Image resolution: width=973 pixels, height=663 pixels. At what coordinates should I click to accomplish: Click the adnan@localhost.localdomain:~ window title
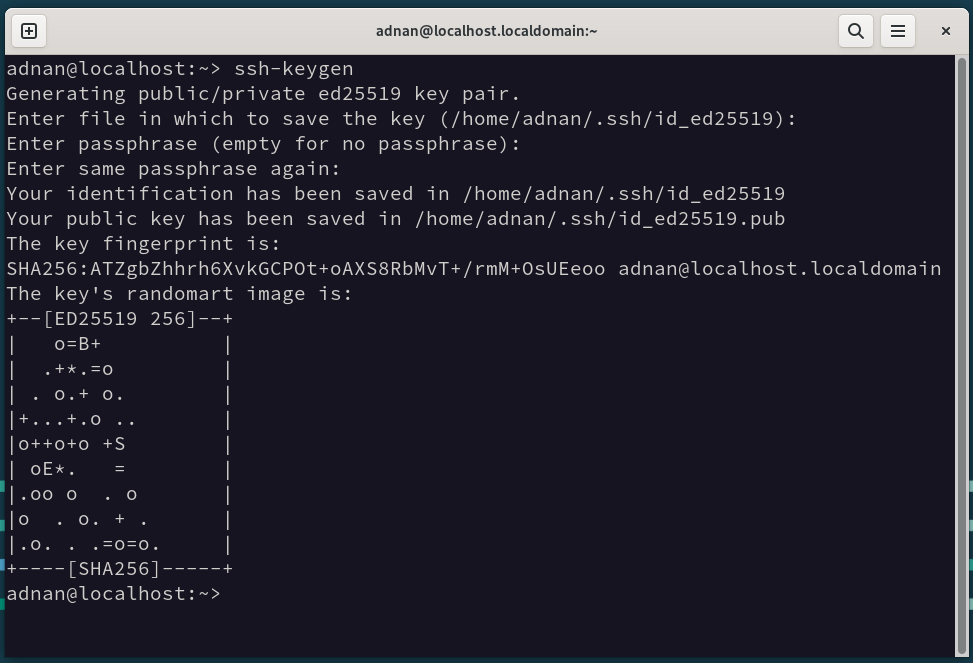pyautogui.click(x=486, y=31)
